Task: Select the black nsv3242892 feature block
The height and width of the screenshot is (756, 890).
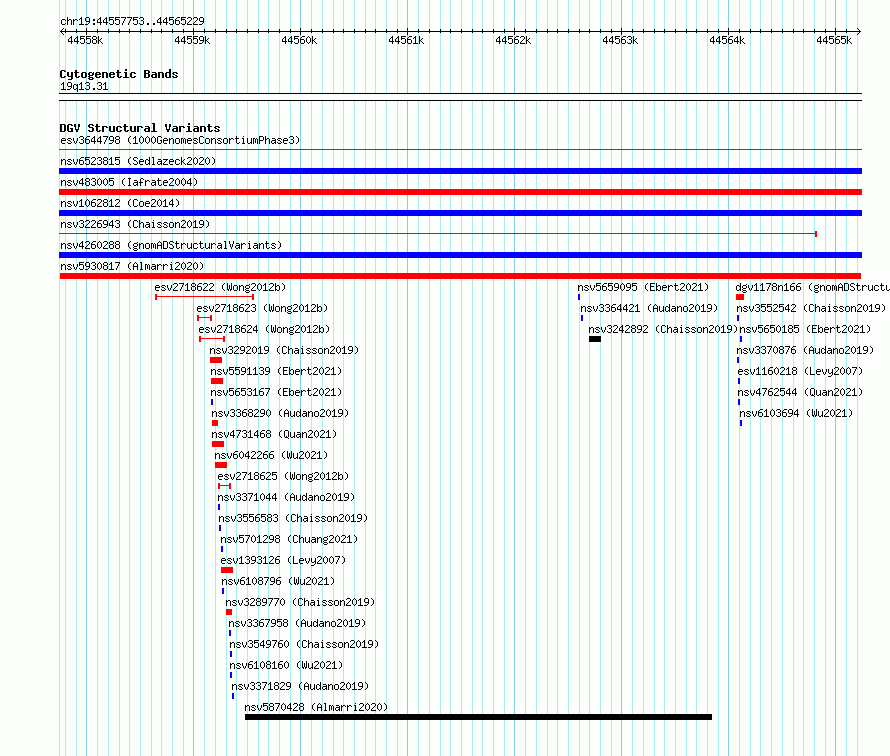Action: coord(595,339)
